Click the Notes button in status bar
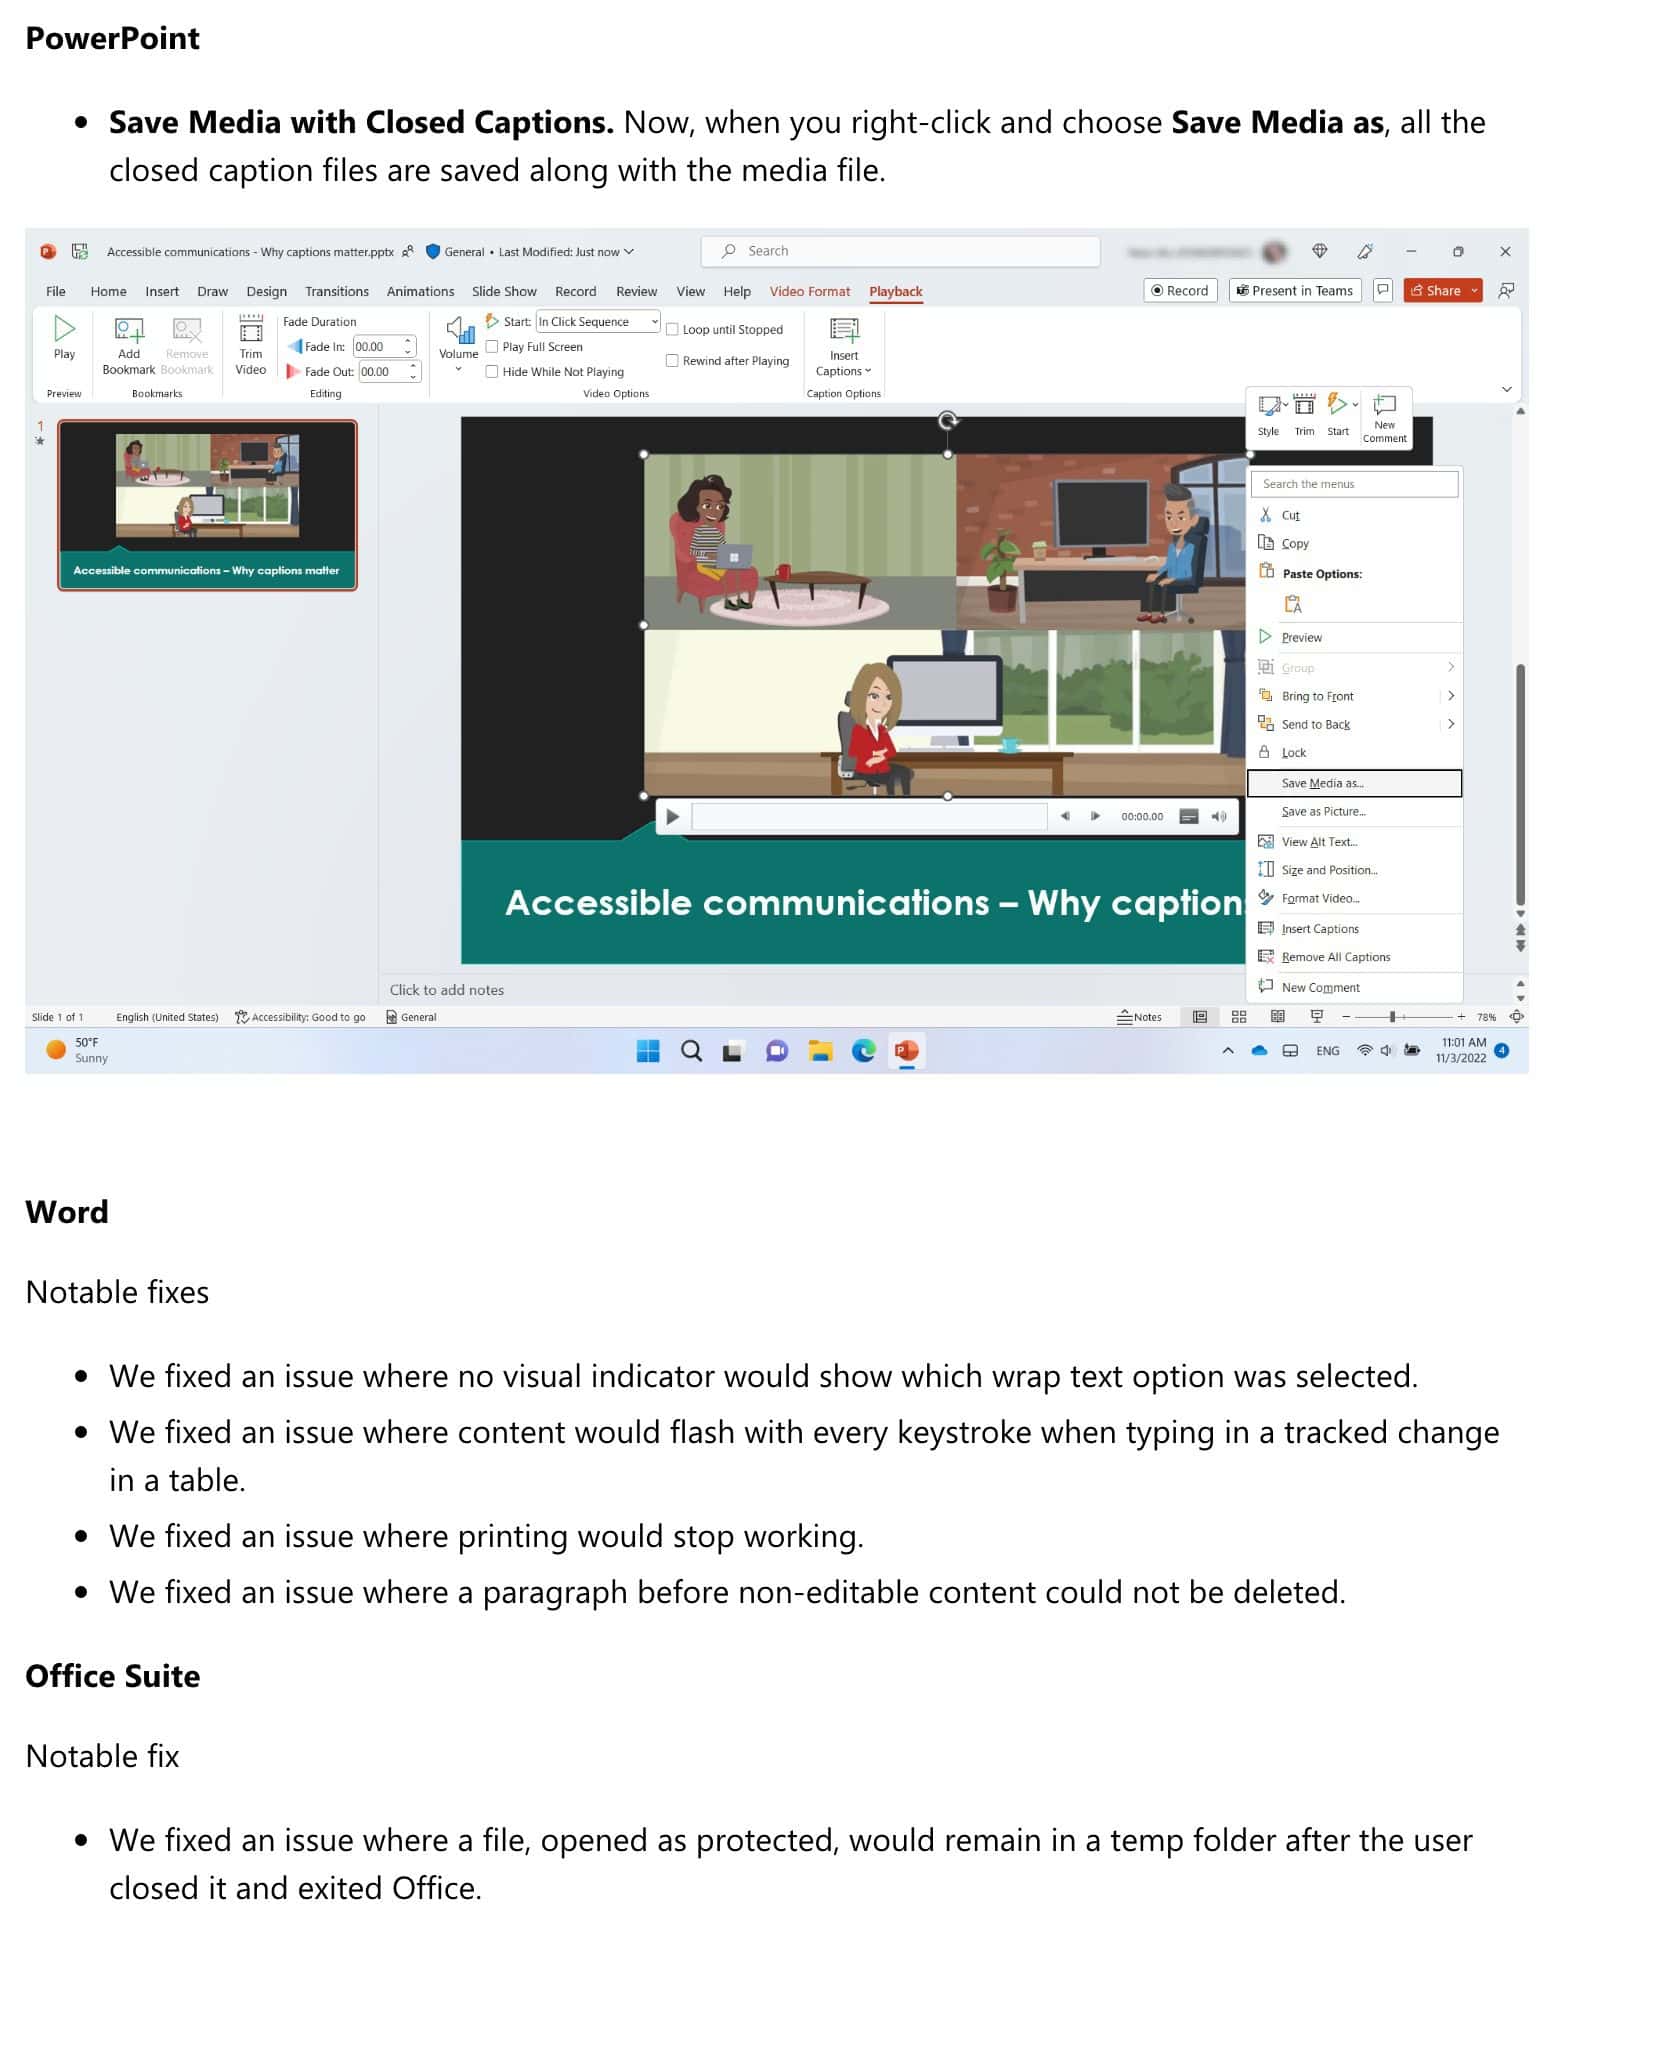The height and width of the screenshot is (2057, 1660). [1140, 1017]
